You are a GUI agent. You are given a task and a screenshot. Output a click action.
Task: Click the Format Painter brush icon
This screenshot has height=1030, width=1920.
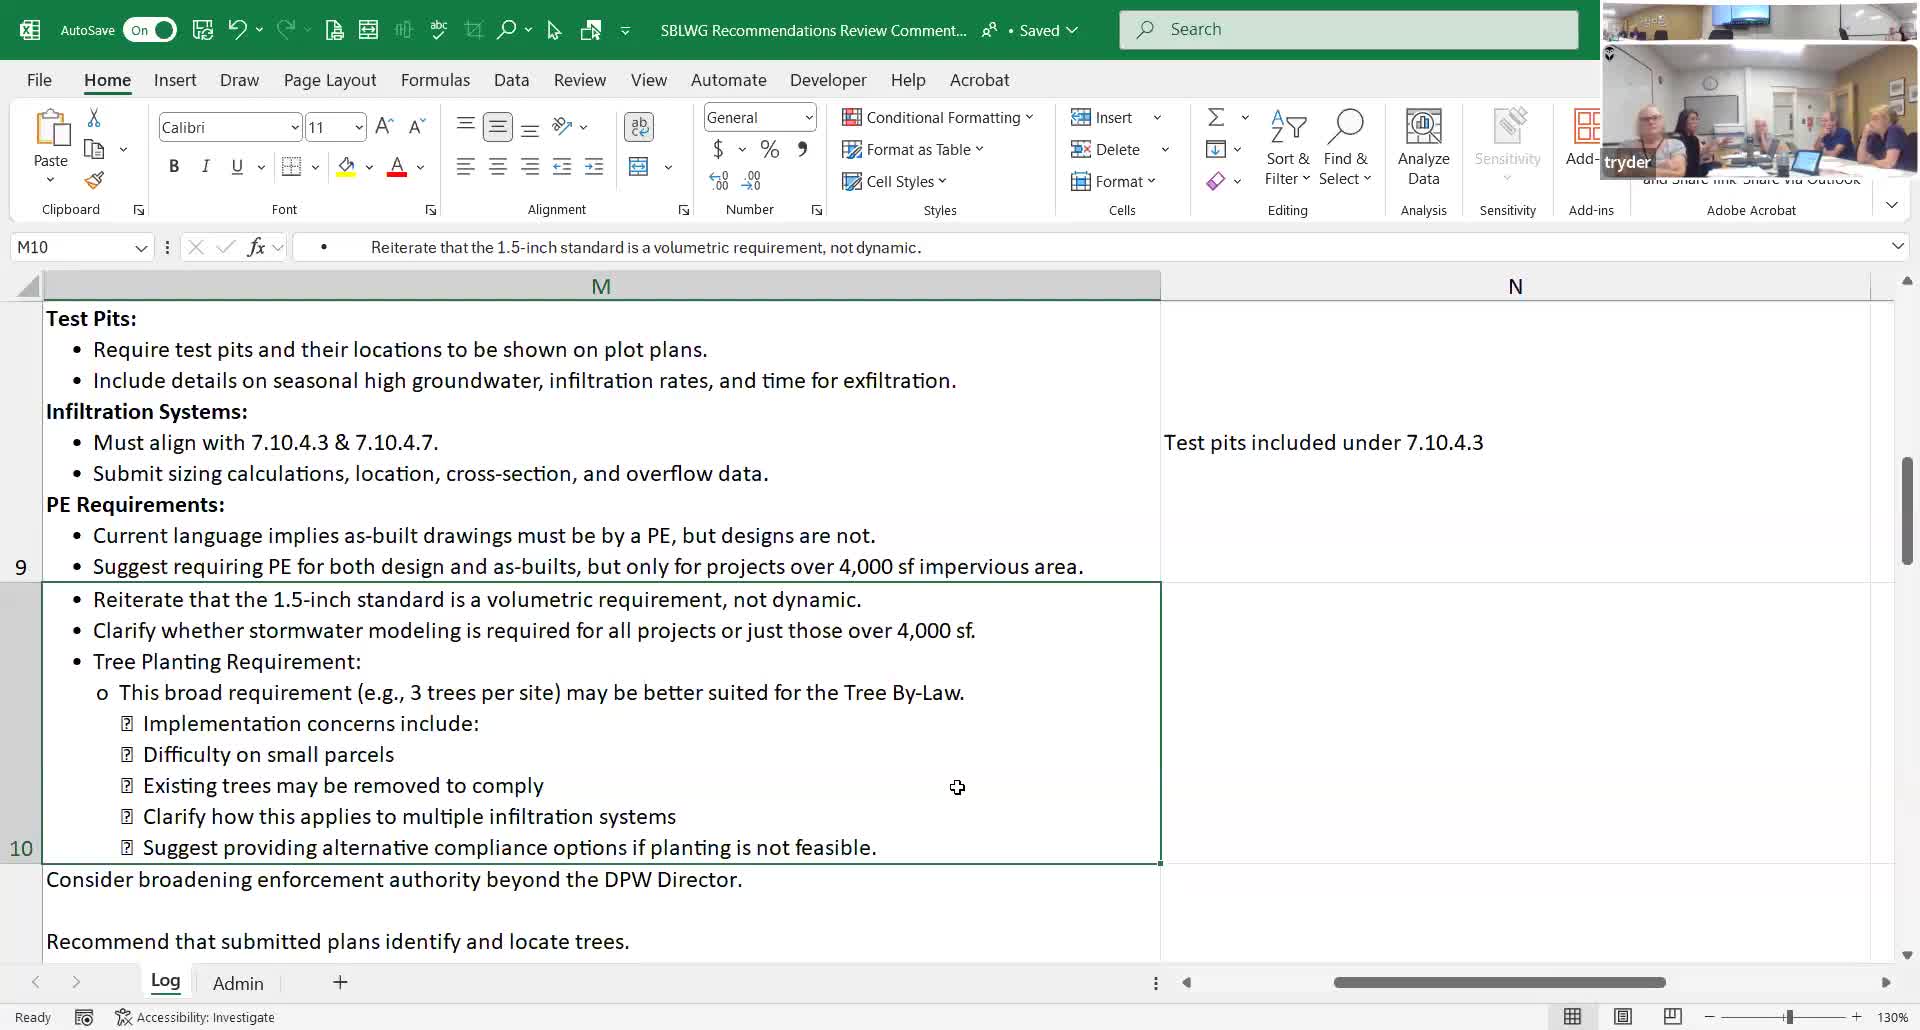[x=94, y=181]
